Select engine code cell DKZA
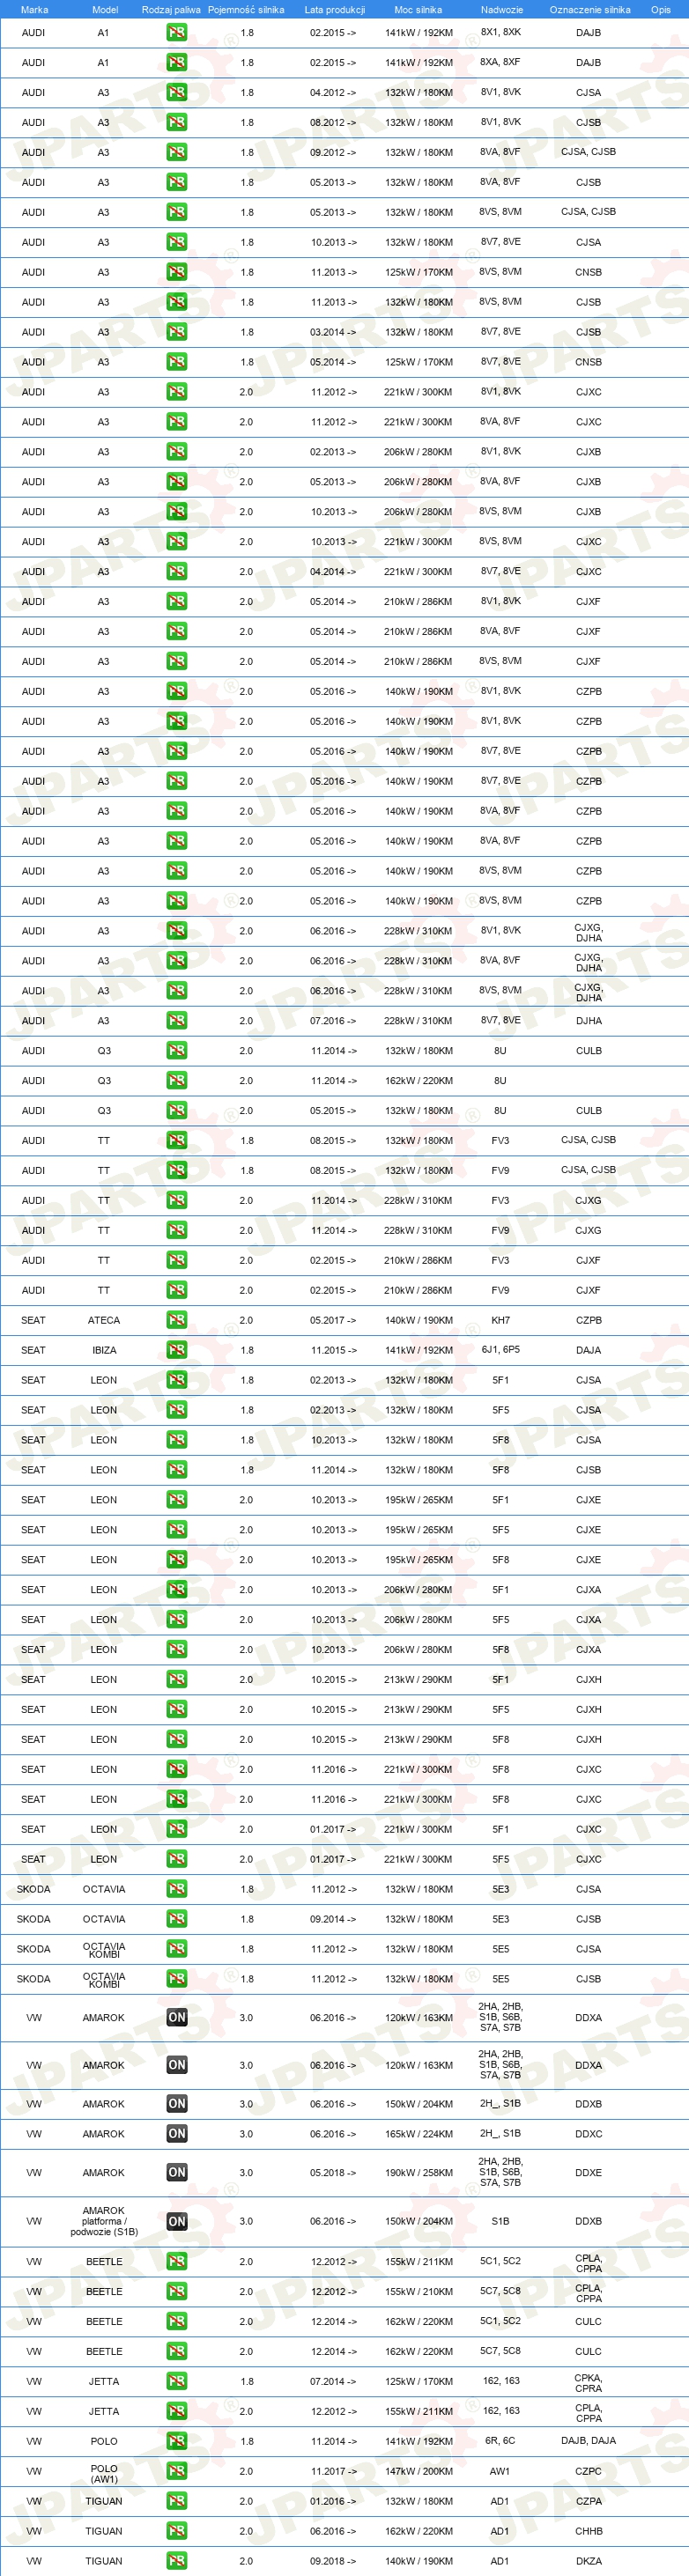 [x=589, y=2561]
